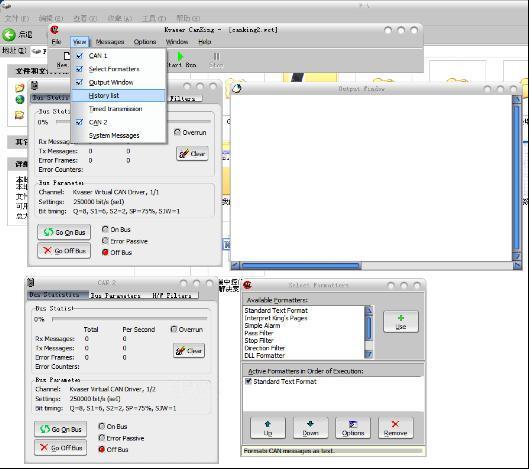Select Stop Filter formatter

[259, 340]
